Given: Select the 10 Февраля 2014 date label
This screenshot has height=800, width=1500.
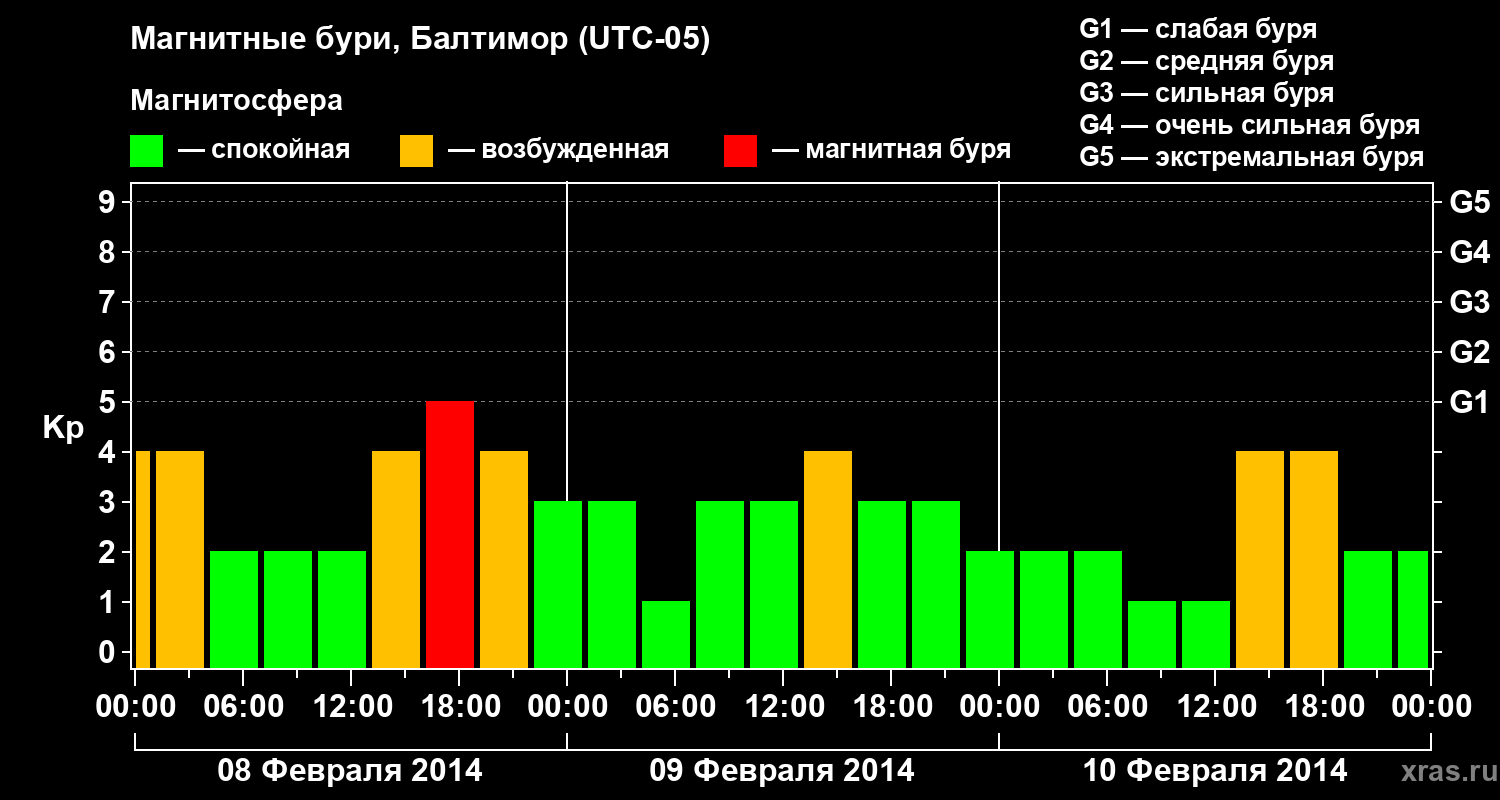Looking at the screenshot, I should pyautogui.click(x=1215, y=771).
